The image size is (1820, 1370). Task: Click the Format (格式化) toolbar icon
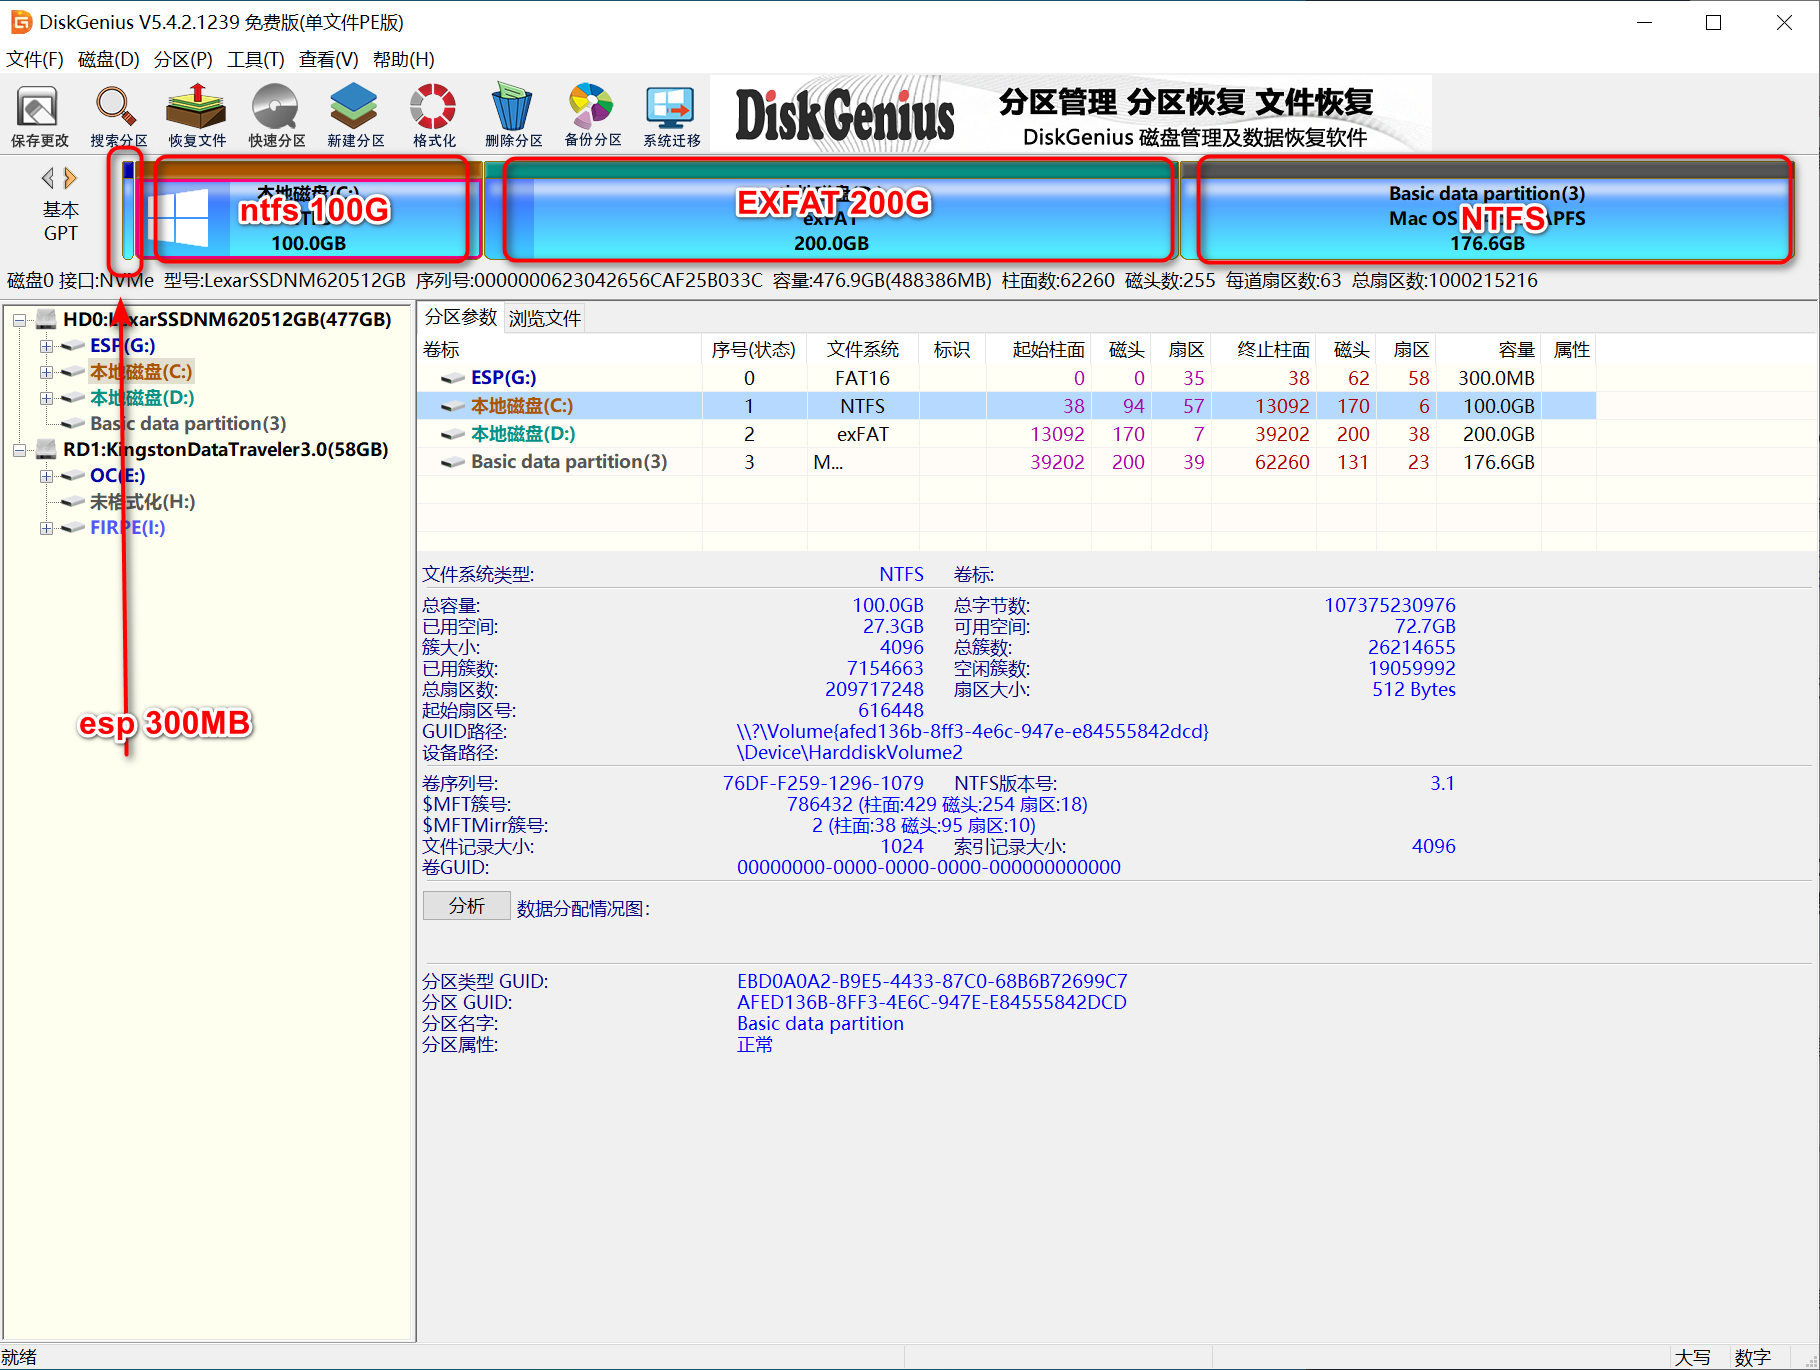434,115
